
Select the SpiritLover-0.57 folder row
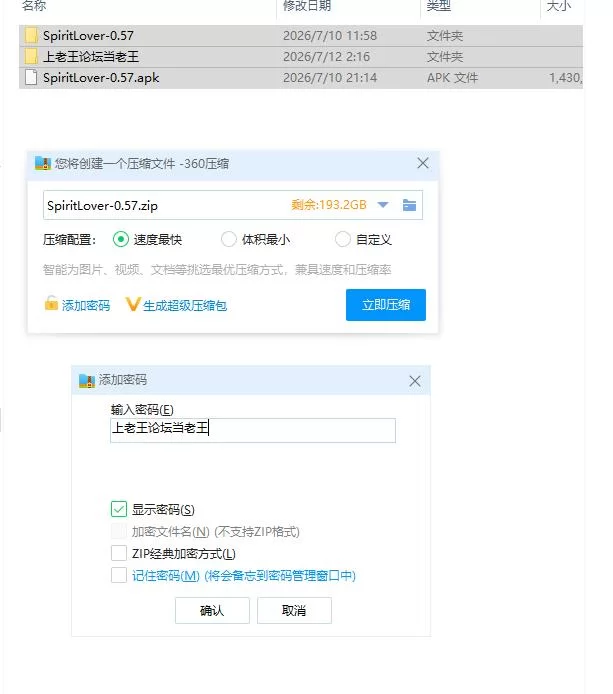tap(301, 35)
